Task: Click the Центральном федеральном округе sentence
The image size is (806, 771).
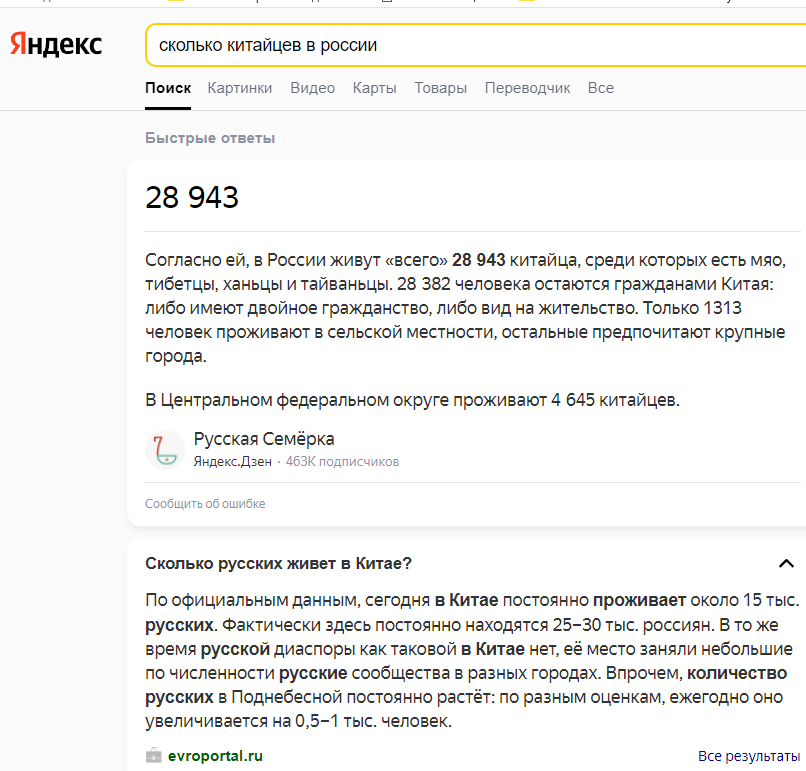Action: click(412, 400)
